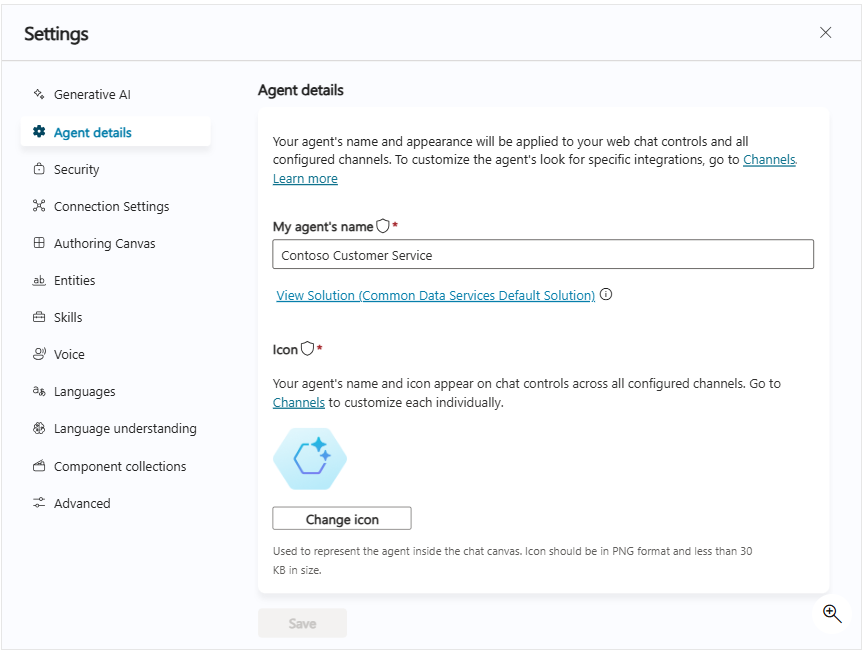Screen dimensions: 862x654
Task: Open the Entities settings page
Action: (74, 280)
